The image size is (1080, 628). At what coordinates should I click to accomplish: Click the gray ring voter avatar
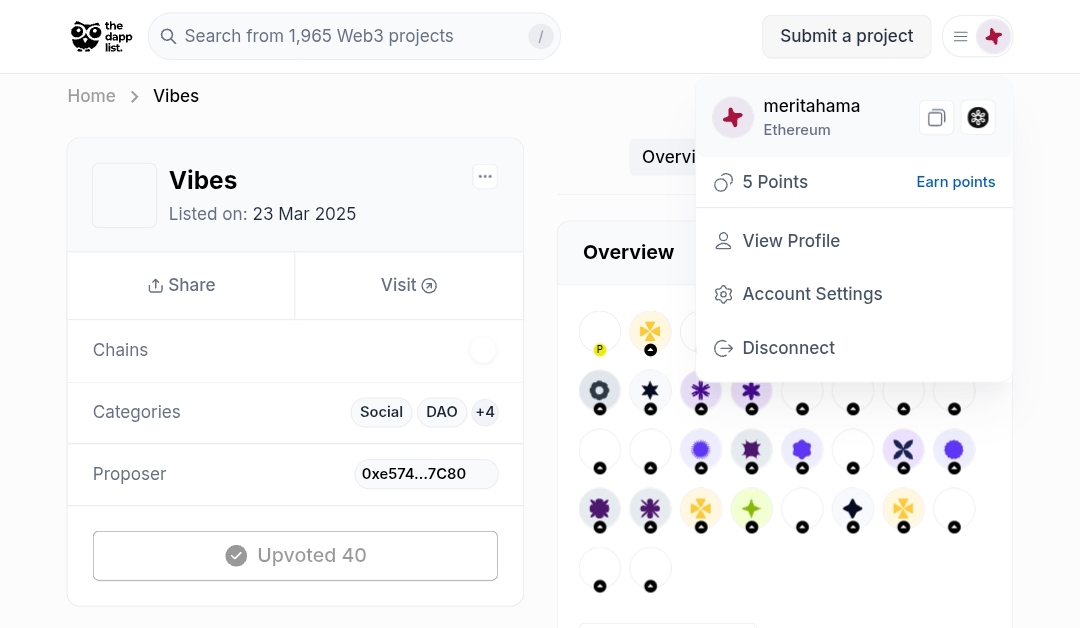(600, 391)
